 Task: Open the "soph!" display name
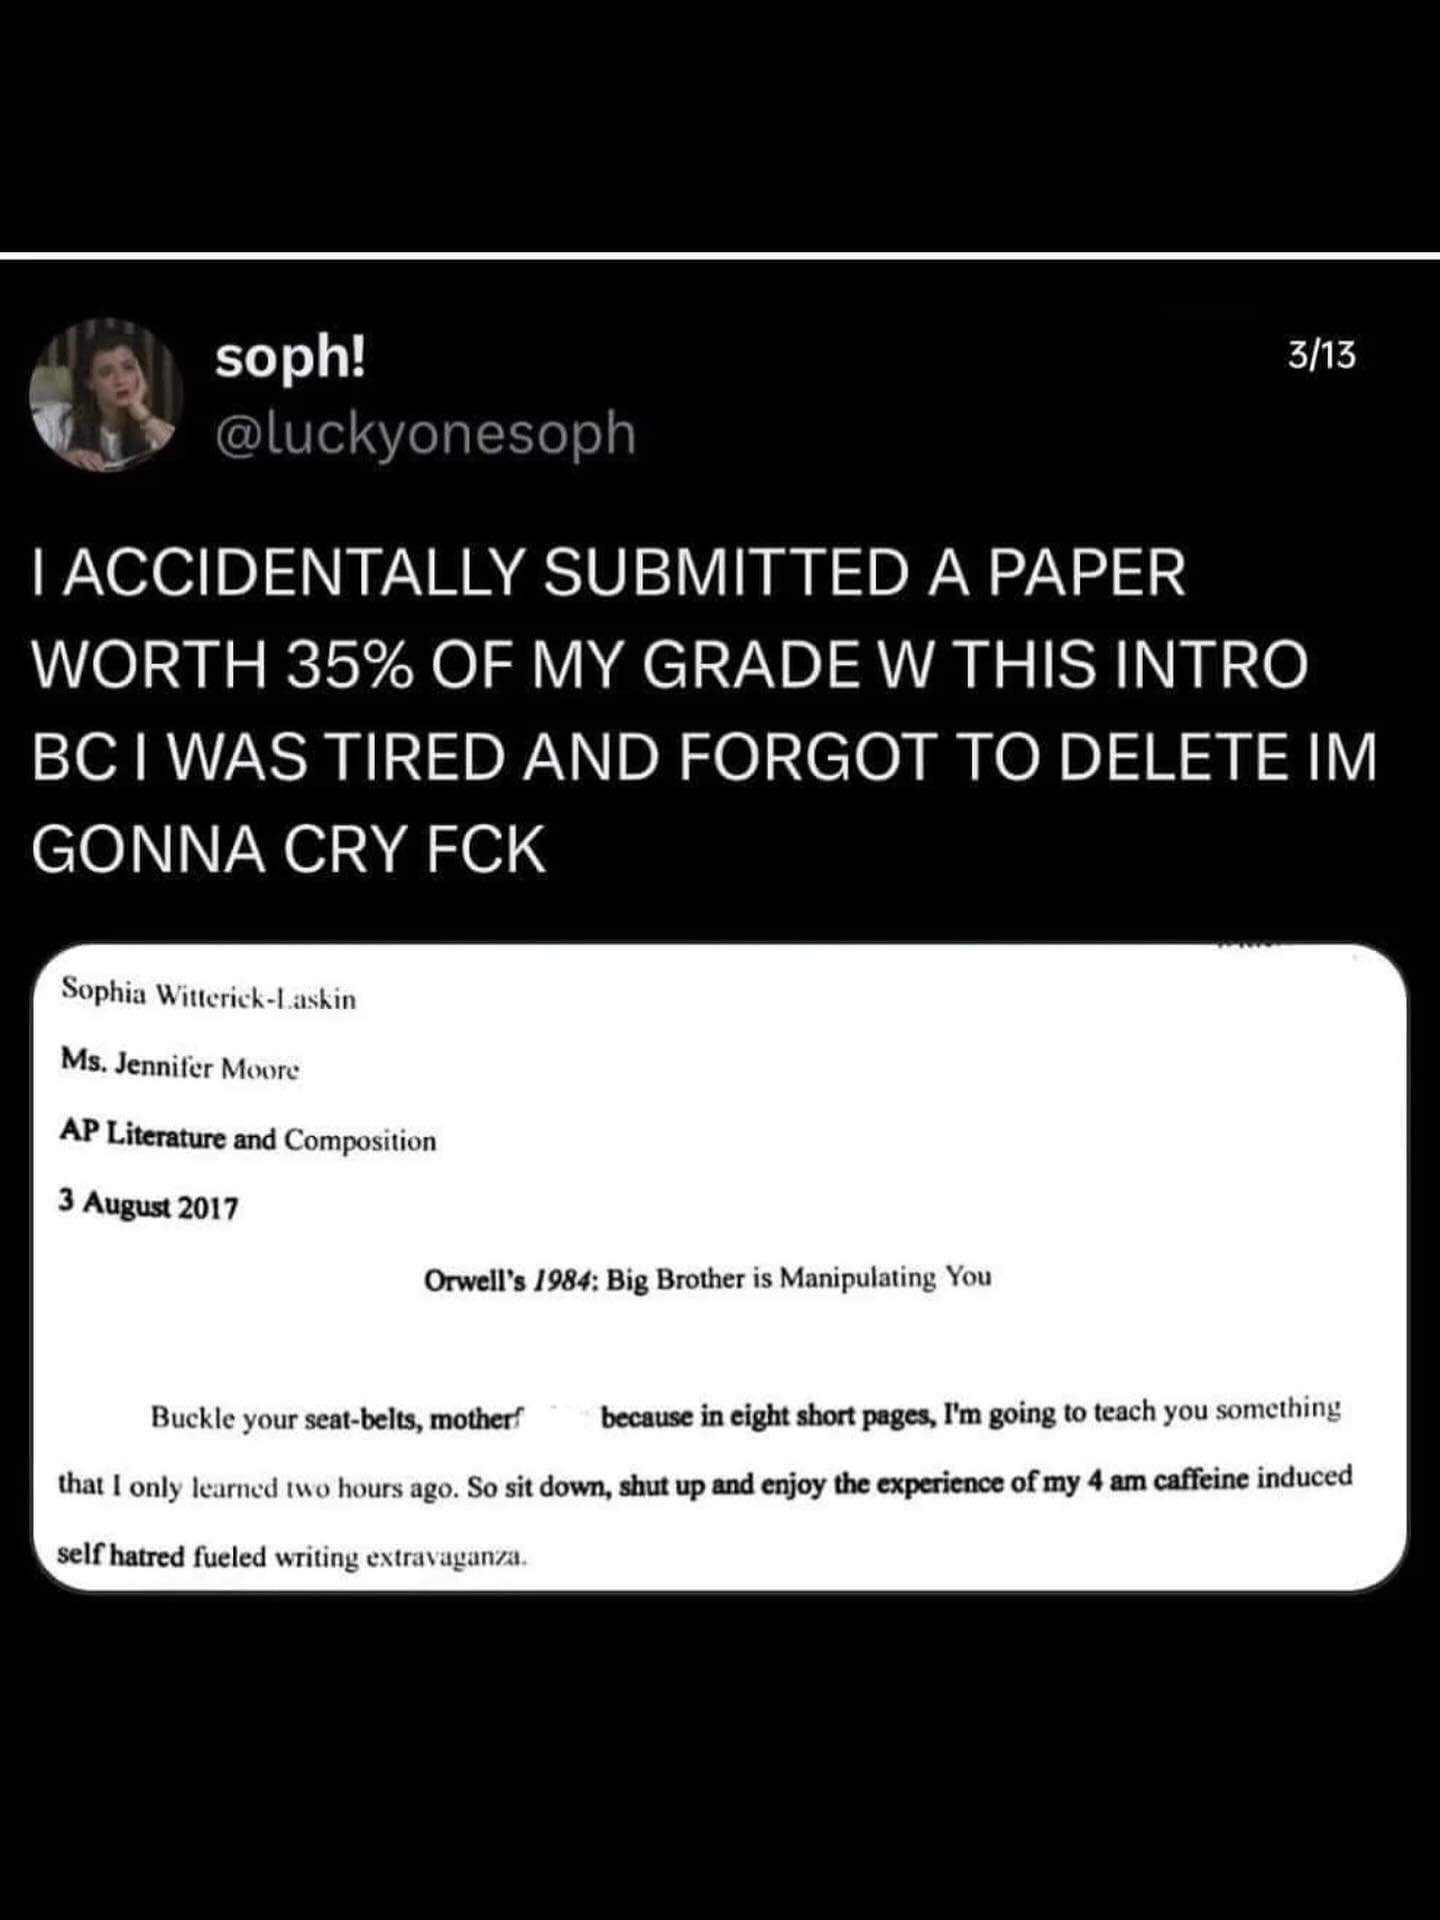tap(291, 357)
